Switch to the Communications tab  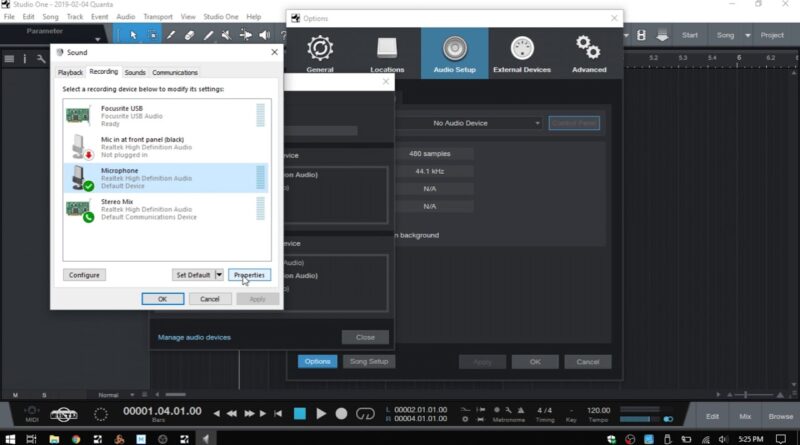click(x=174, y=72)
